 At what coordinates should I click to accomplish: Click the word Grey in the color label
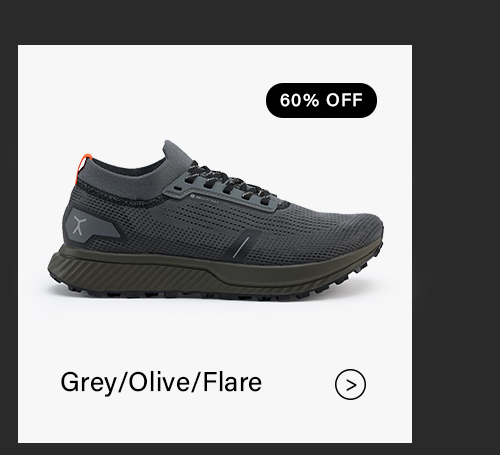[x=88, y=383]
